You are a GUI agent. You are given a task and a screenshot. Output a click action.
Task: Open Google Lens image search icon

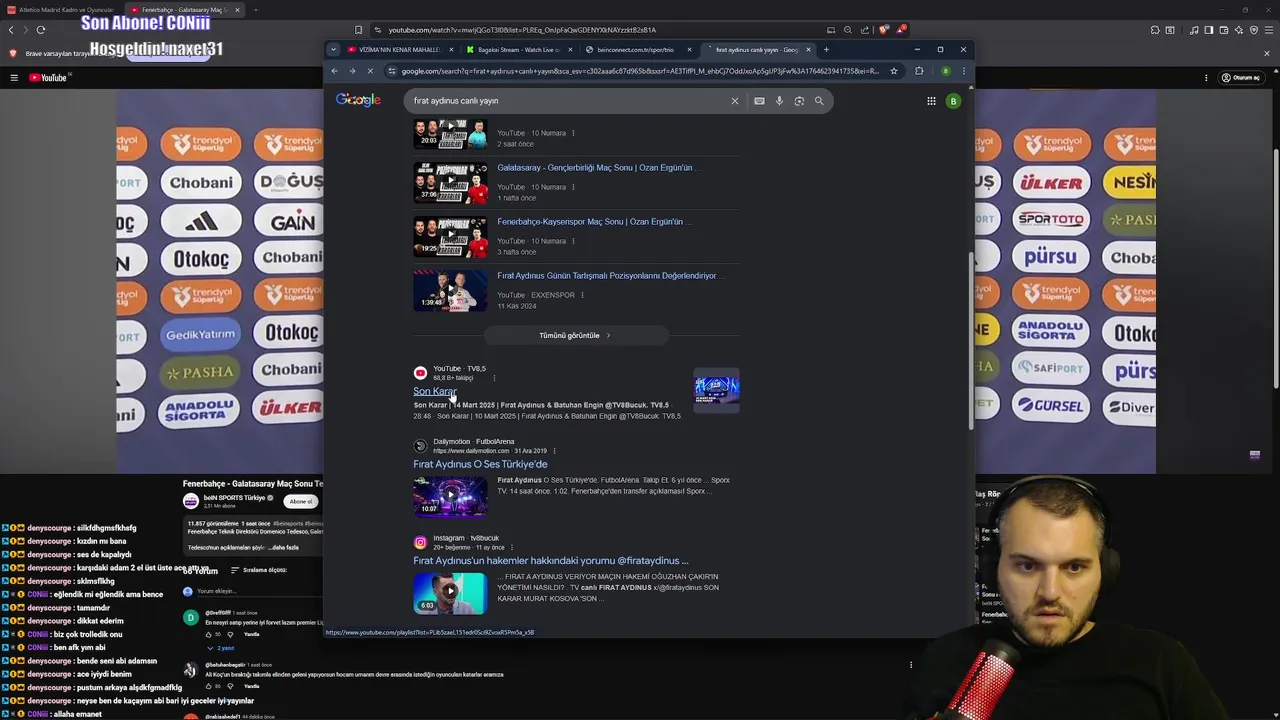(799, 101)
